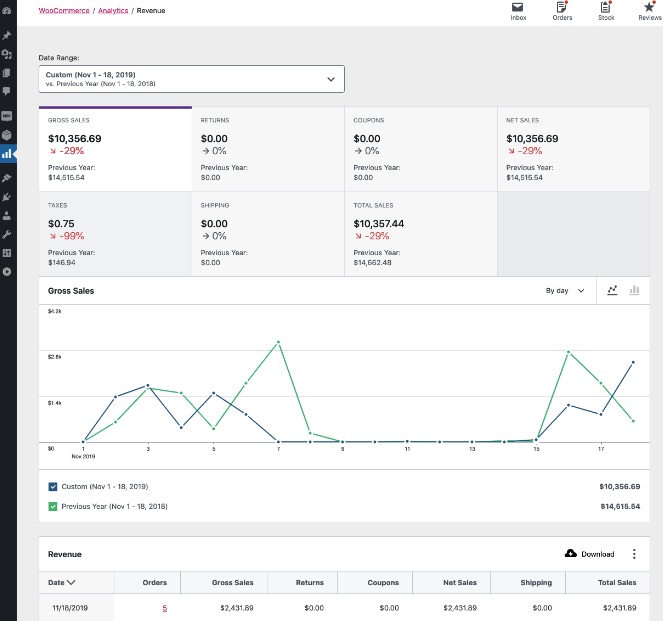Image resolution: width=663 pixels, height=621 pixels.
Task: Open the Dashboard icon in the sidebar
Action: coord(6,11)
